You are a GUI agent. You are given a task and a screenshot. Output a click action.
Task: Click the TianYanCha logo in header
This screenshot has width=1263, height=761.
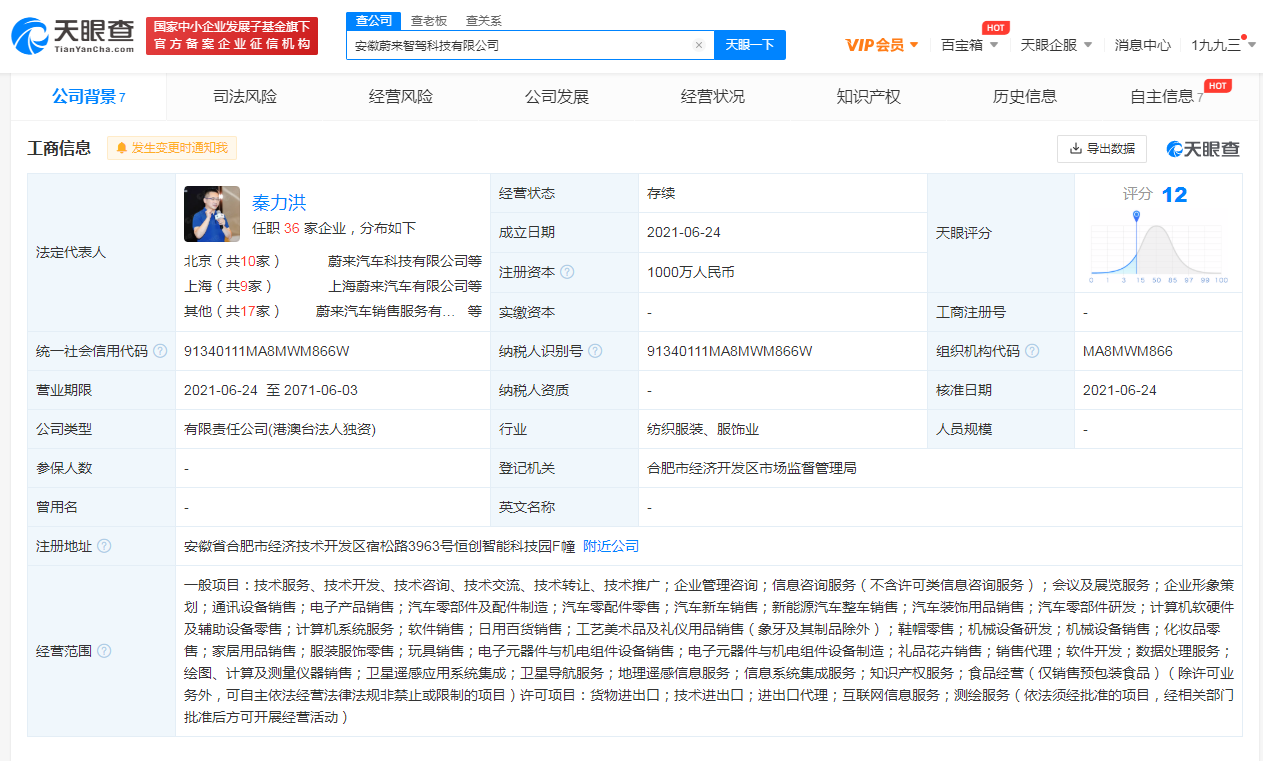pos(73,36)
